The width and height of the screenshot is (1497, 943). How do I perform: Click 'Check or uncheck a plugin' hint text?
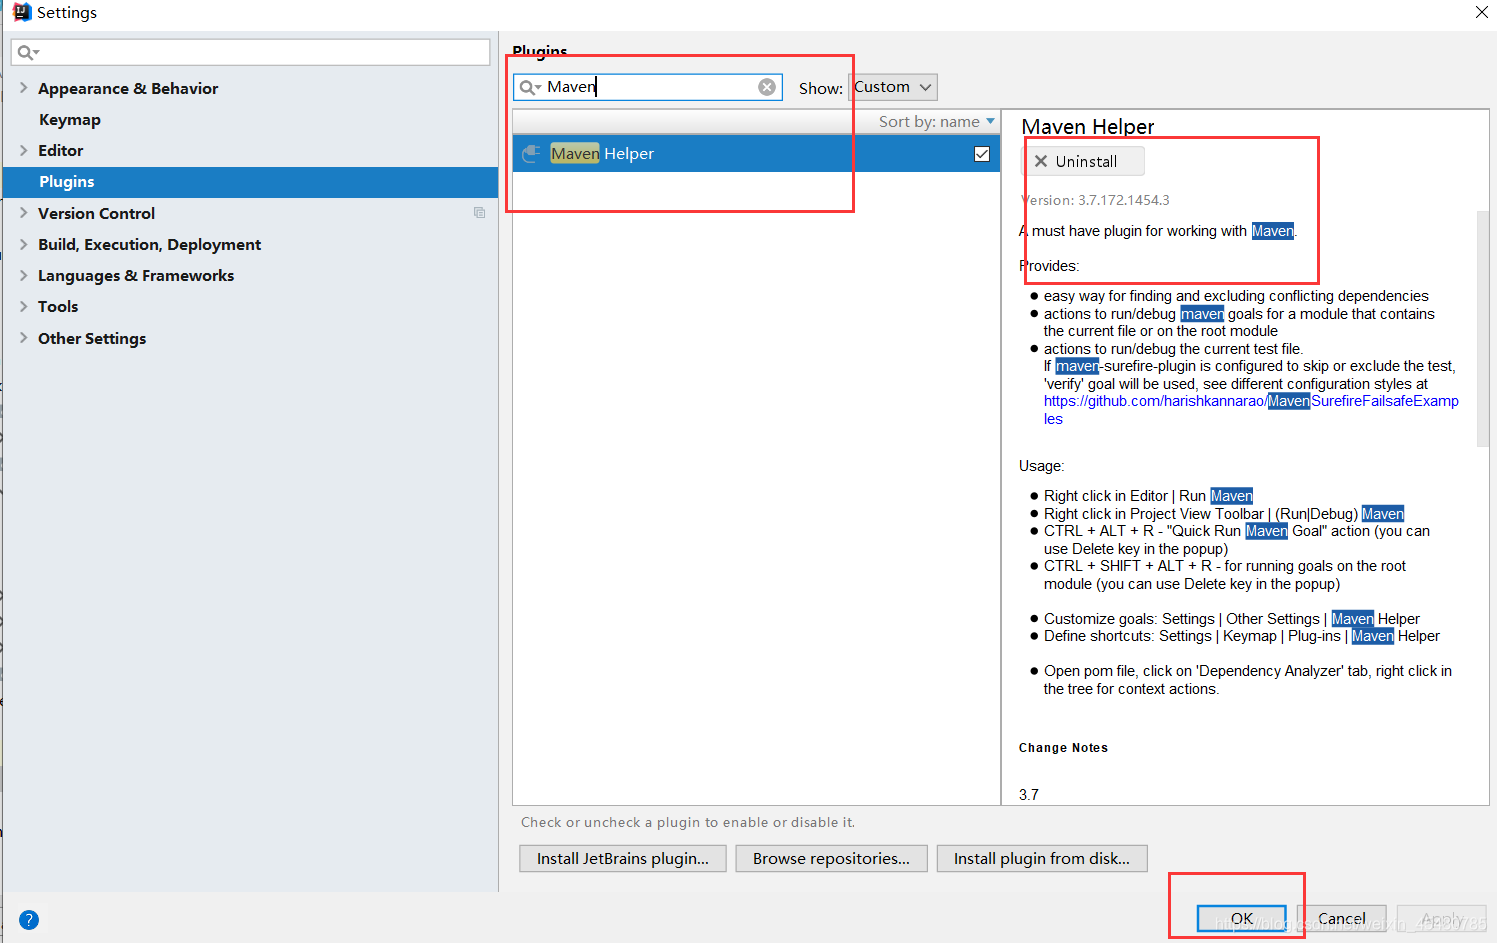tap(688, 822)
